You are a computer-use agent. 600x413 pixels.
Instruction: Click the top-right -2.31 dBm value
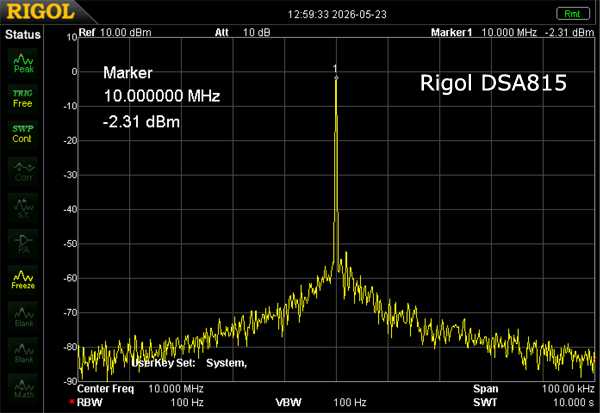pyautogui.click(x=569, y=33)
